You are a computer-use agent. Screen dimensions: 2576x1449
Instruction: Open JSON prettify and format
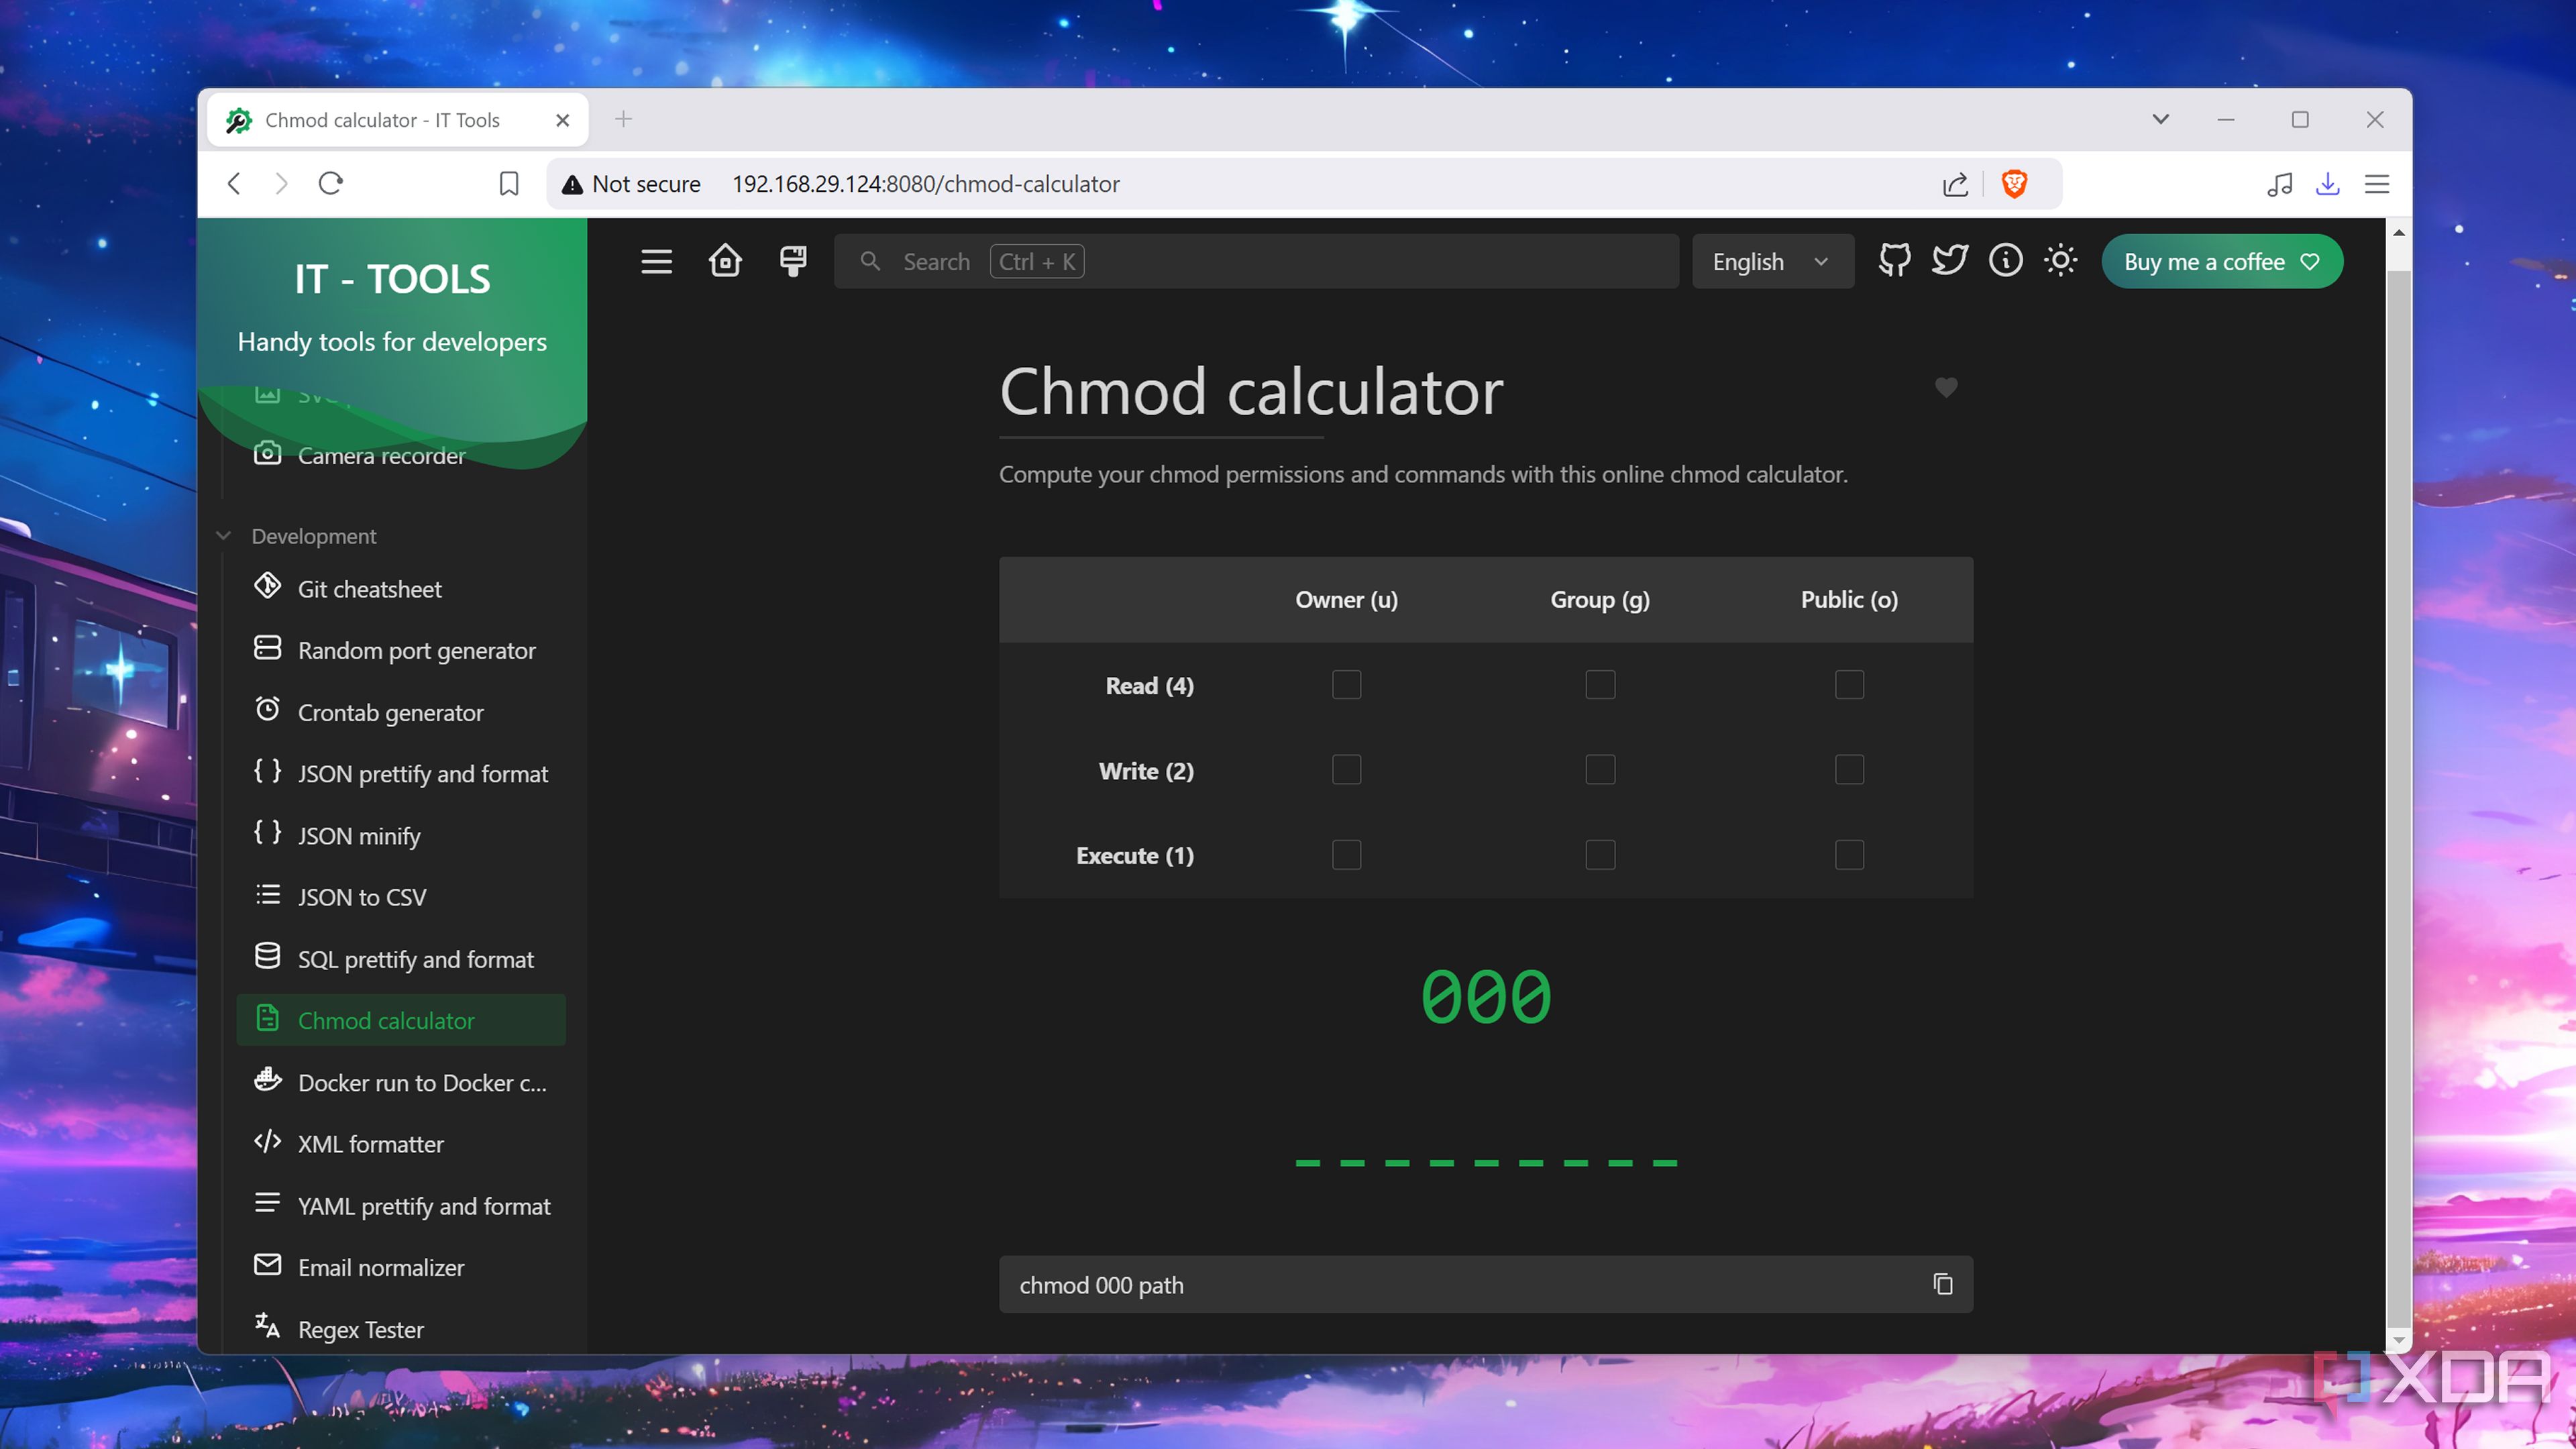click(x=423, y=773)
